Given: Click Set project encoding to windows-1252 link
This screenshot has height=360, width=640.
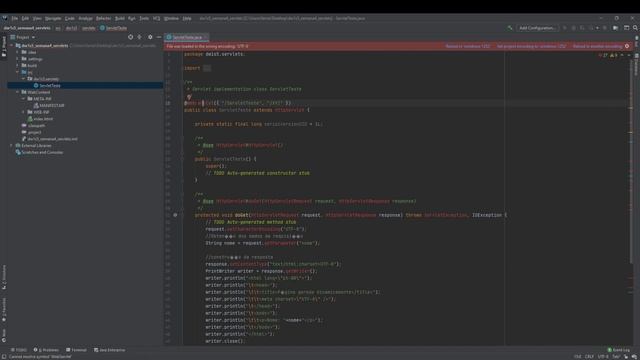Looking at the screenshot, I should [531, 47].
